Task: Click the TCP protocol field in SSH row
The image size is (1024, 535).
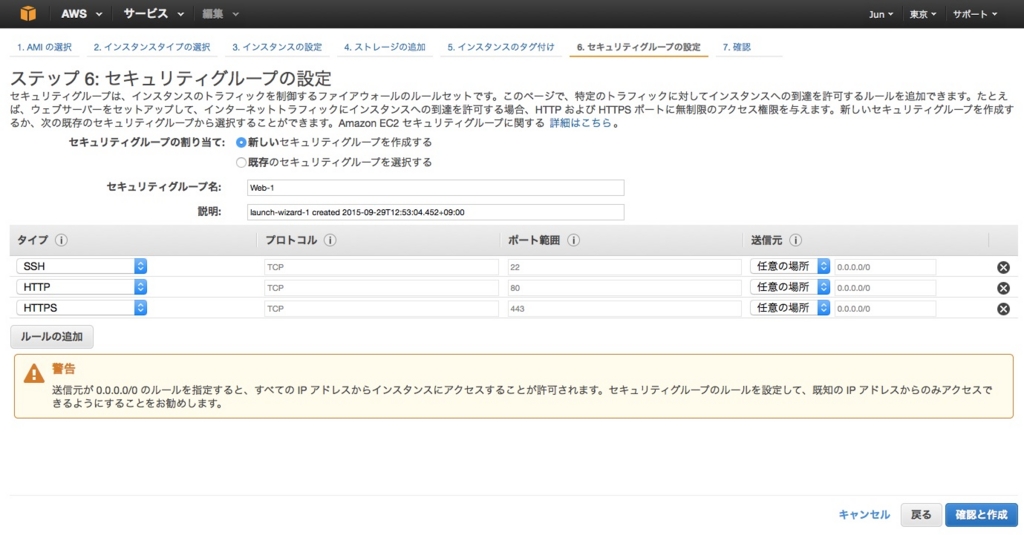Action: (381, 267)
